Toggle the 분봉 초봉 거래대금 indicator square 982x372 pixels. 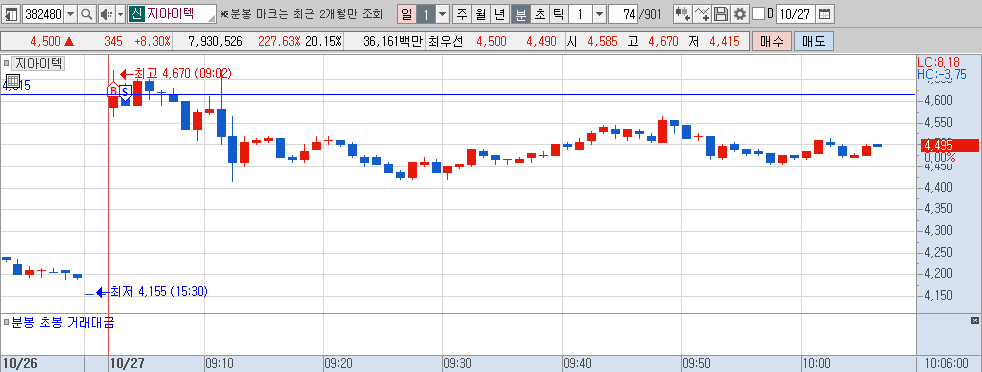(x=6, y=323)
